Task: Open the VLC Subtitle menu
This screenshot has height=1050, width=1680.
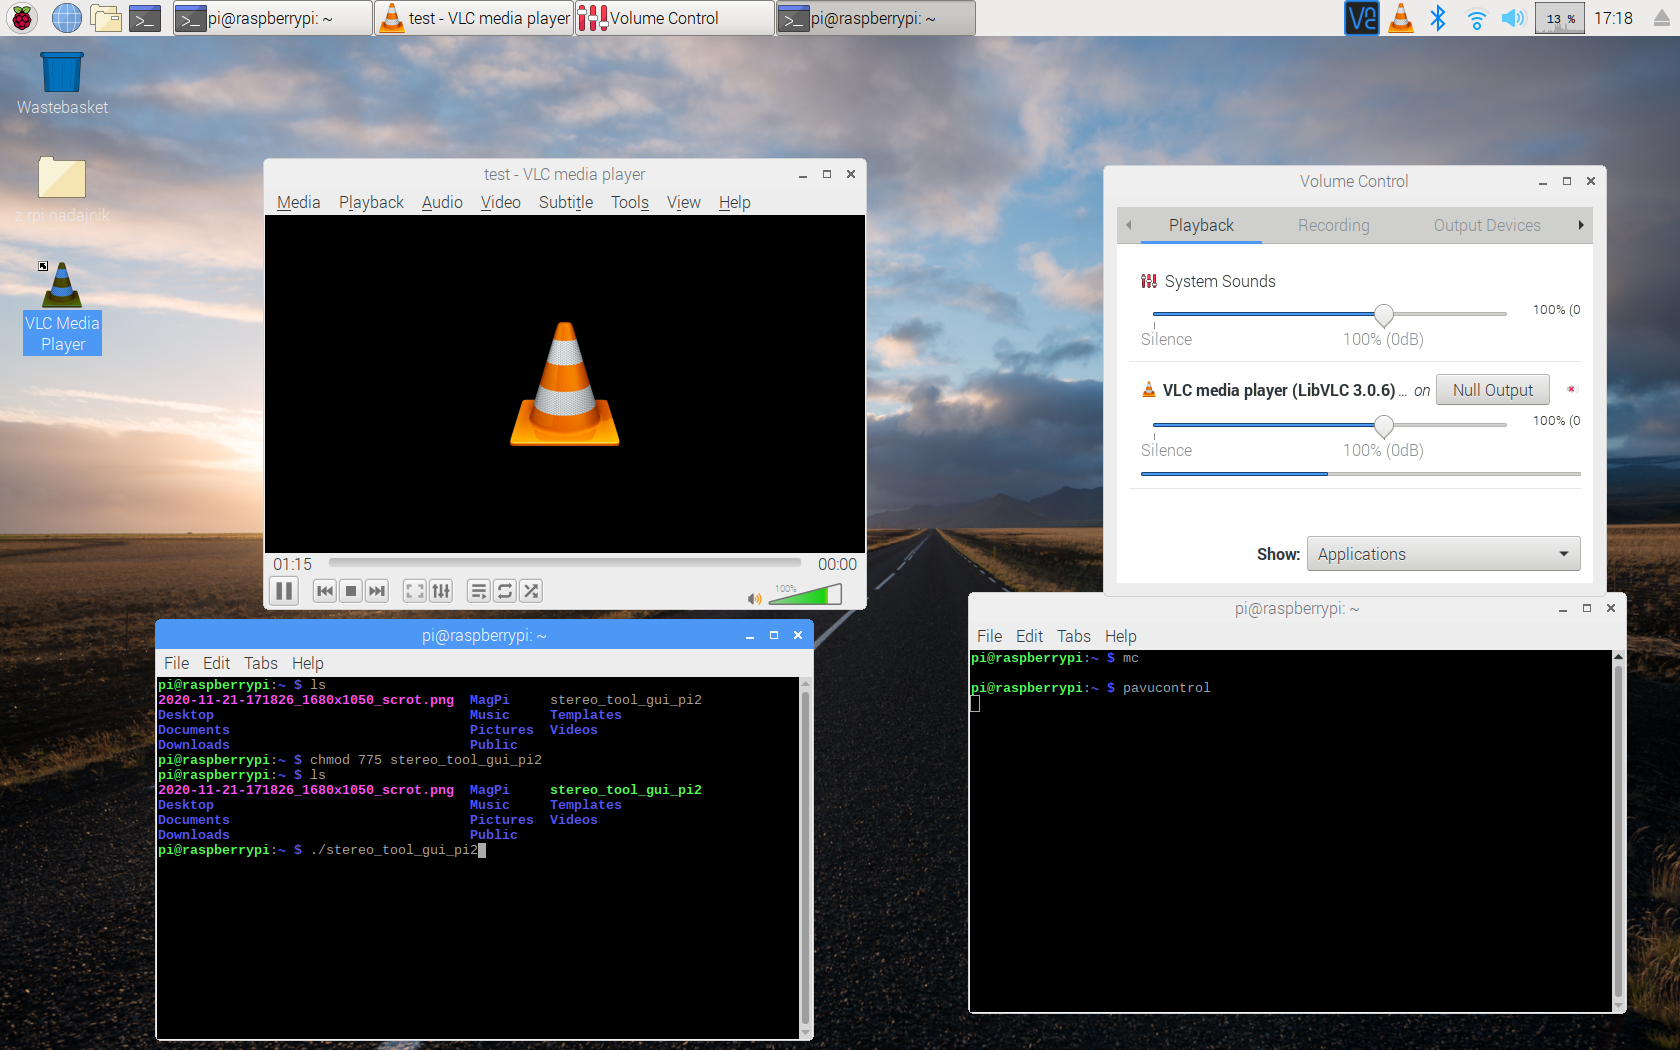Action: click(x=566, y=202)
